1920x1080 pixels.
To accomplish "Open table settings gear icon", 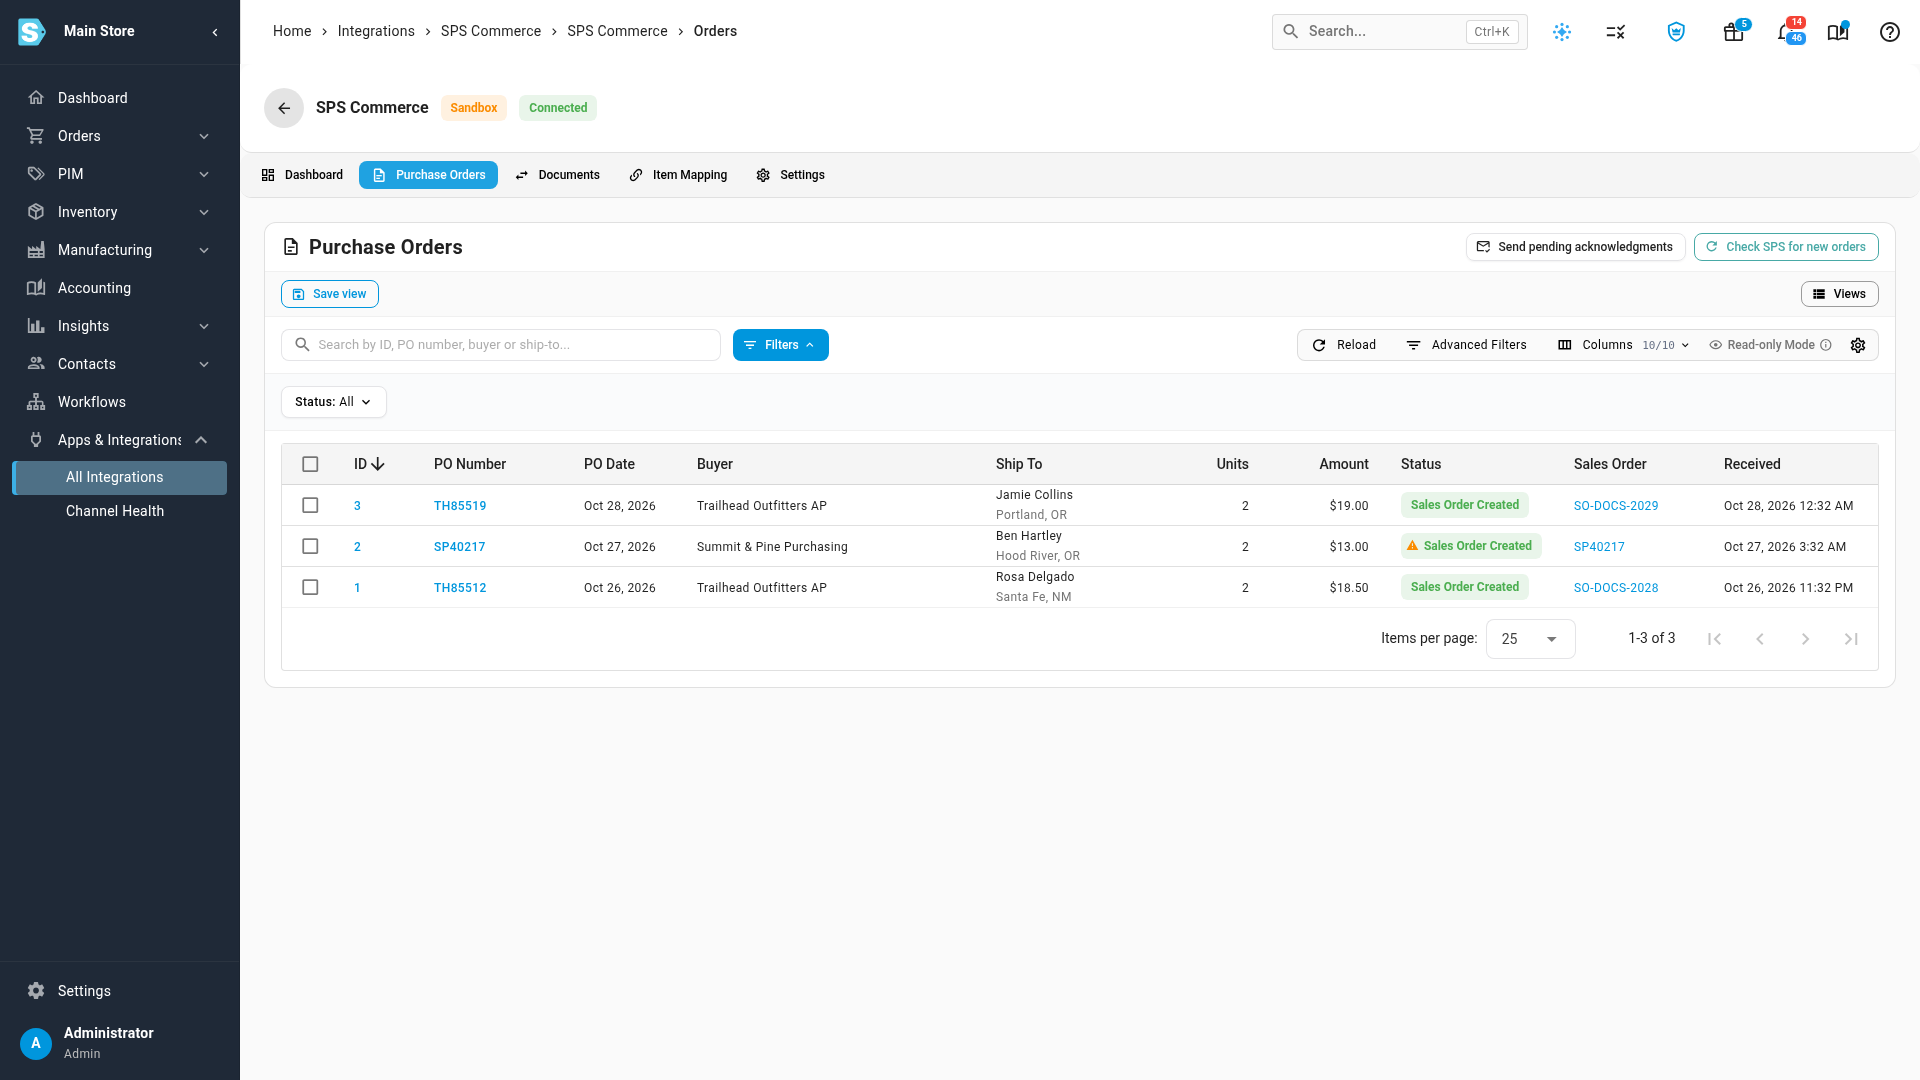I will click(x=1858, y=345).
